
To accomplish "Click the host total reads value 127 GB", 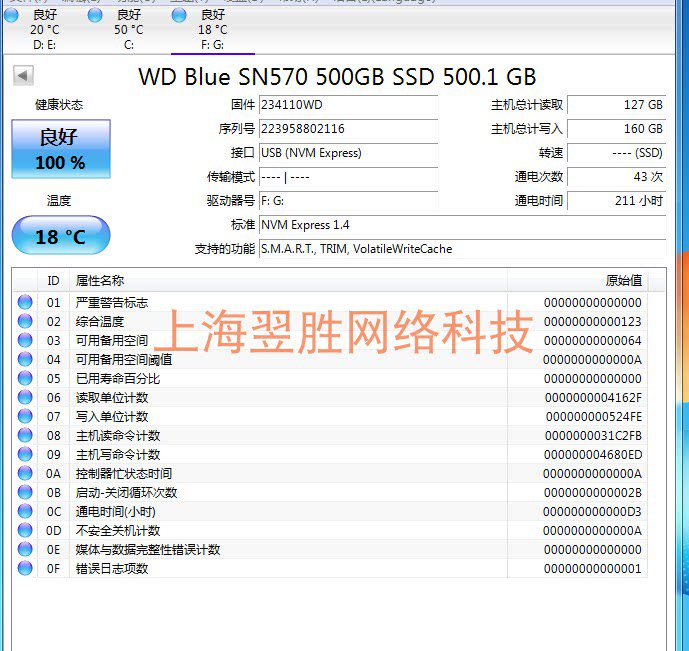I will point(617,105).
